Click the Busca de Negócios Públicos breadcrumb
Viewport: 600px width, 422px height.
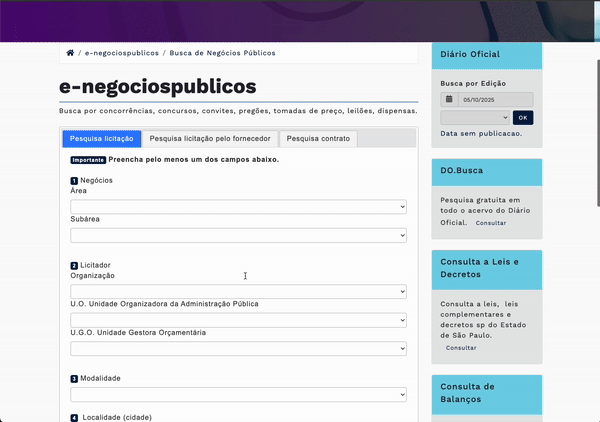(x=223, y=53)
